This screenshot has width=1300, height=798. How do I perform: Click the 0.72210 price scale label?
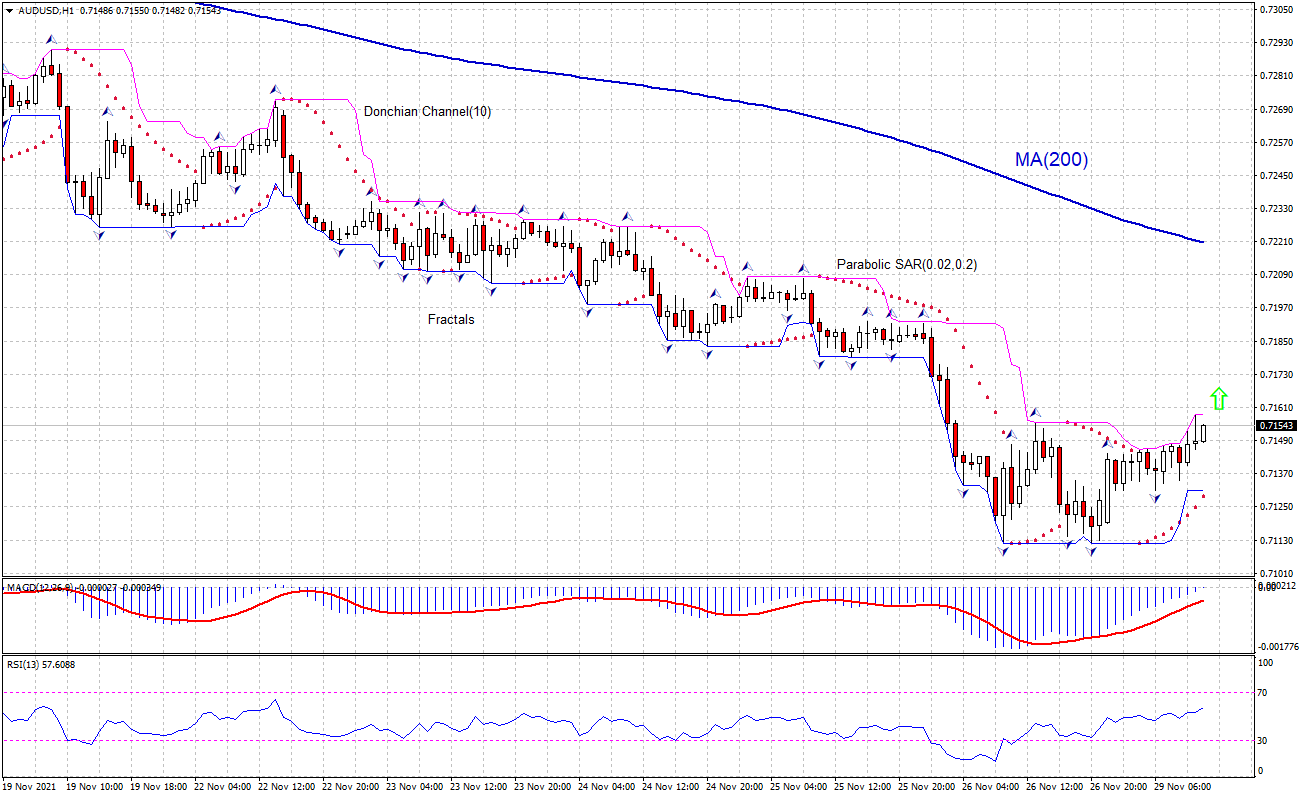[1276, 242]
